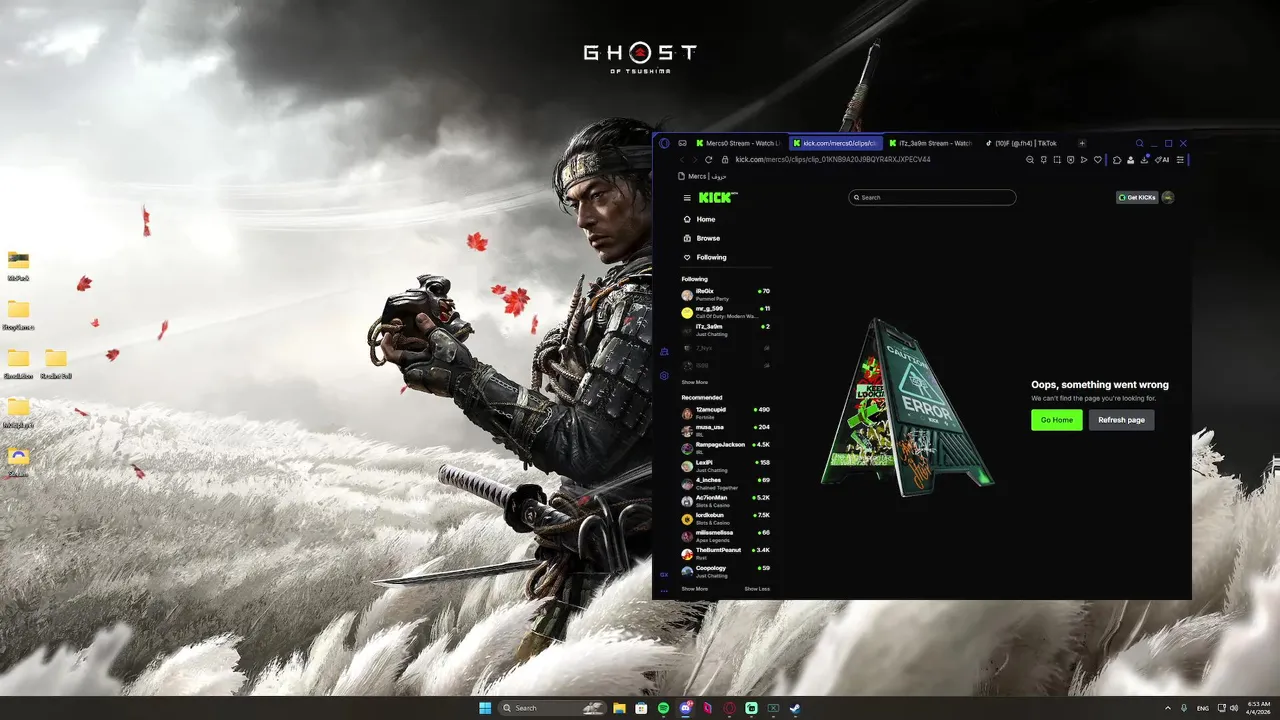
Task: Open Browse in the Kick sidebar
Action: (701, 238)
